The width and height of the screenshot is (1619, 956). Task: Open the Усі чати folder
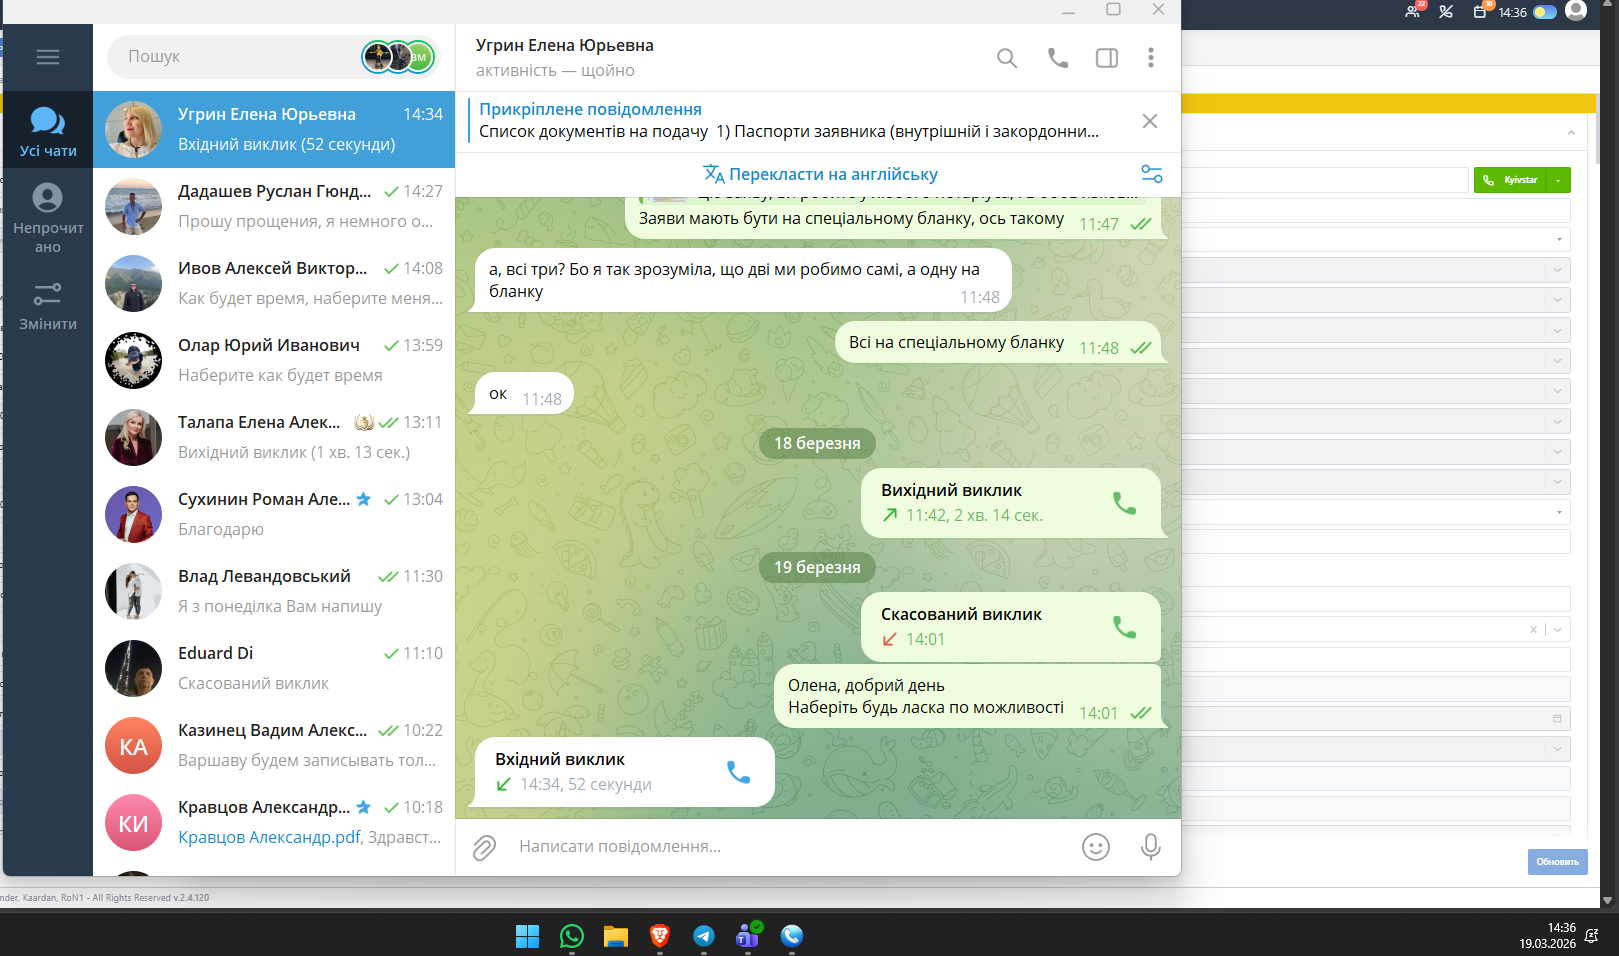tap(48, 131)
